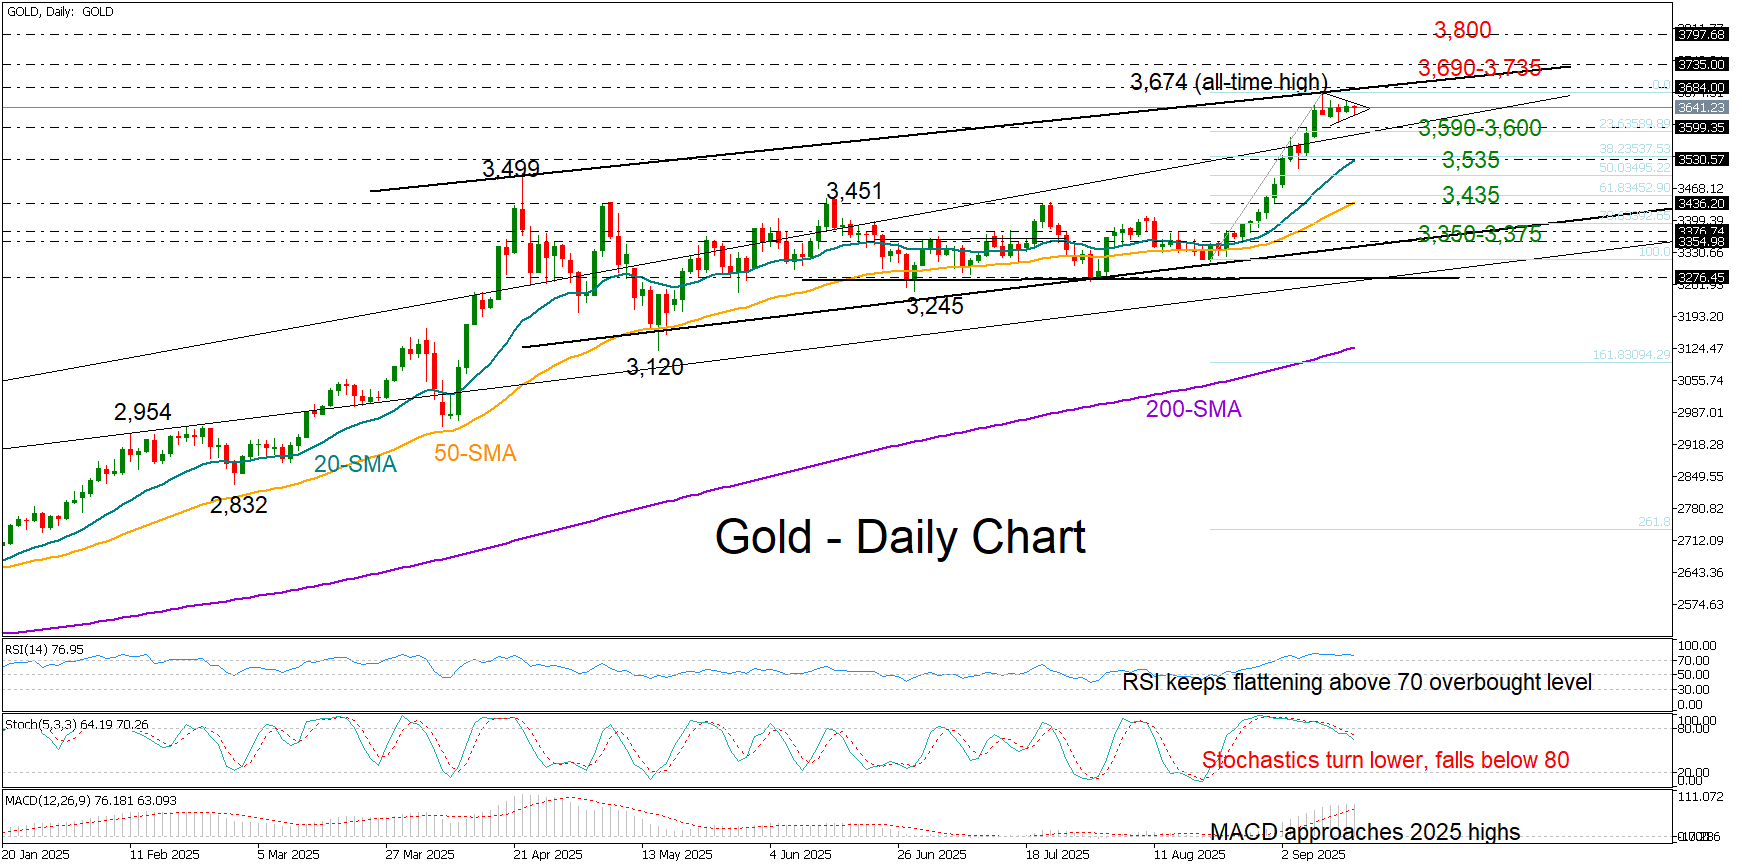Select the teal 20-SMA label
This screenshot has height=867, width=1742.
(355, 464)
